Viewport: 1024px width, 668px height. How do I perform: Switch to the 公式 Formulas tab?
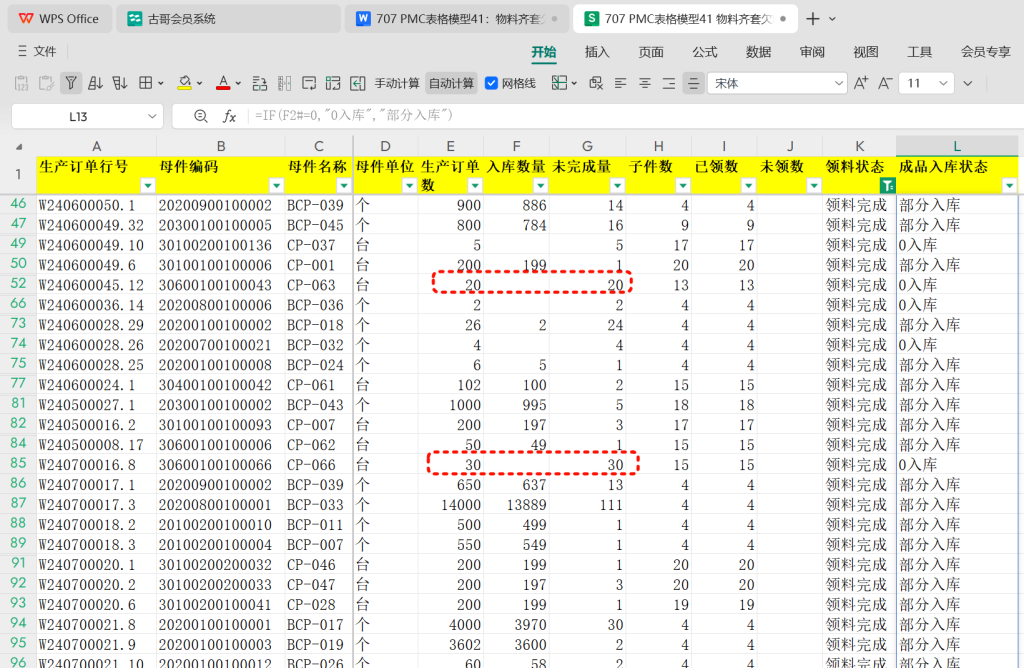705,52
